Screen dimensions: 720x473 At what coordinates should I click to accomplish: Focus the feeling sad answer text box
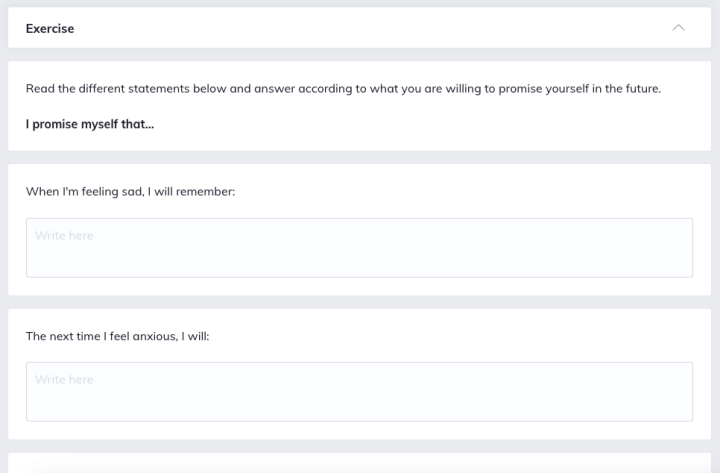tap(359, 248)
